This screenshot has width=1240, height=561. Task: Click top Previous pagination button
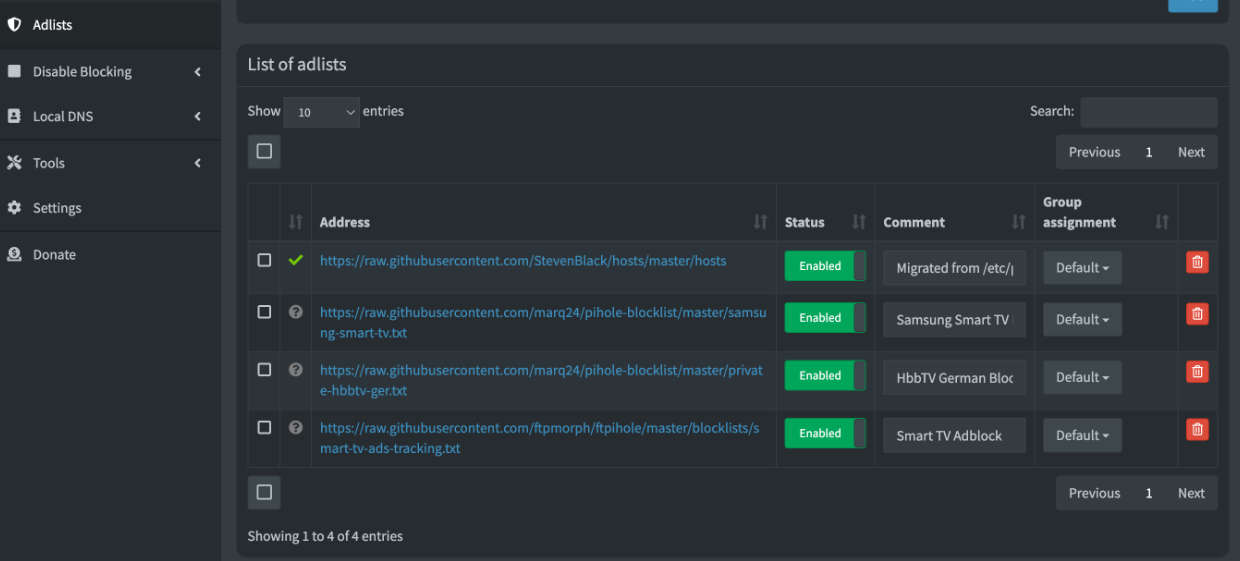coord(1094,152)
